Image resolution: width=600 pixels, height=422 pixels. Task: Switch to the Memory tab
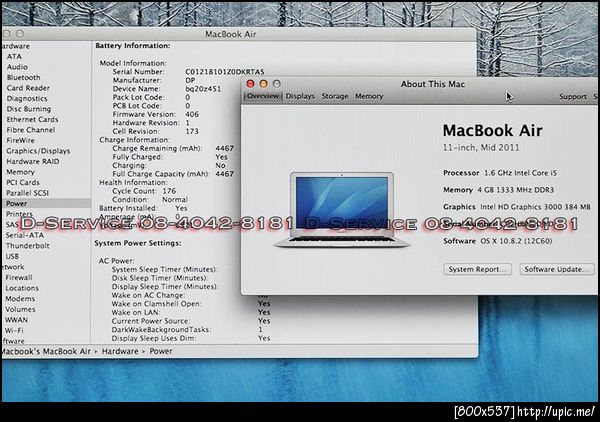point(369,96)
